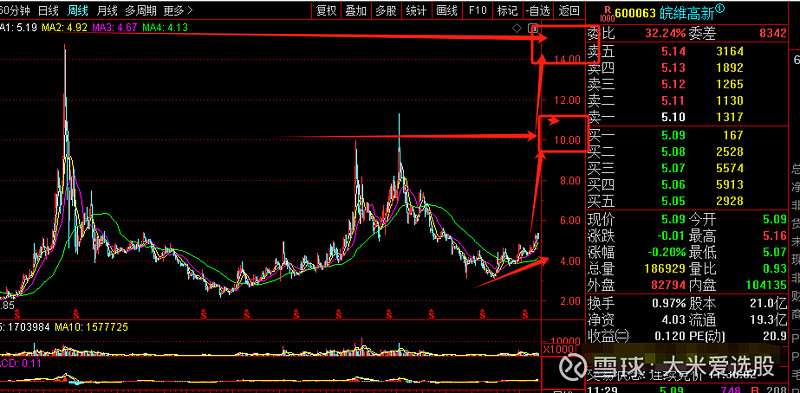800x393 pixels.
Task: Remove stock from watchlist via -自选
Action: point(538,10)
